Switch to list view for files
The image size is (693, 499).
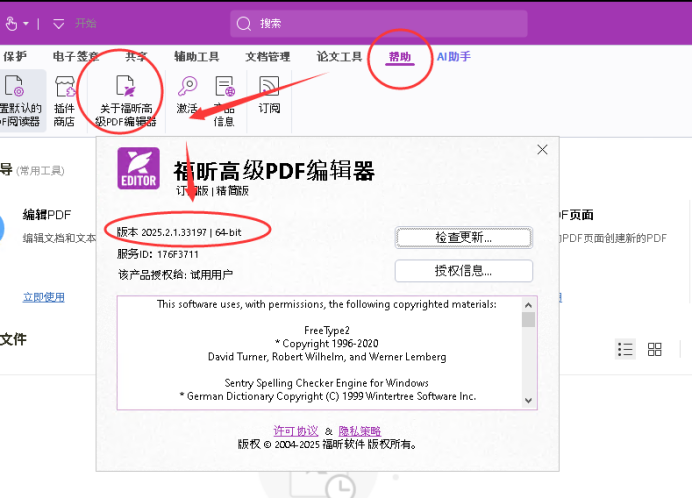pos(626,349)
